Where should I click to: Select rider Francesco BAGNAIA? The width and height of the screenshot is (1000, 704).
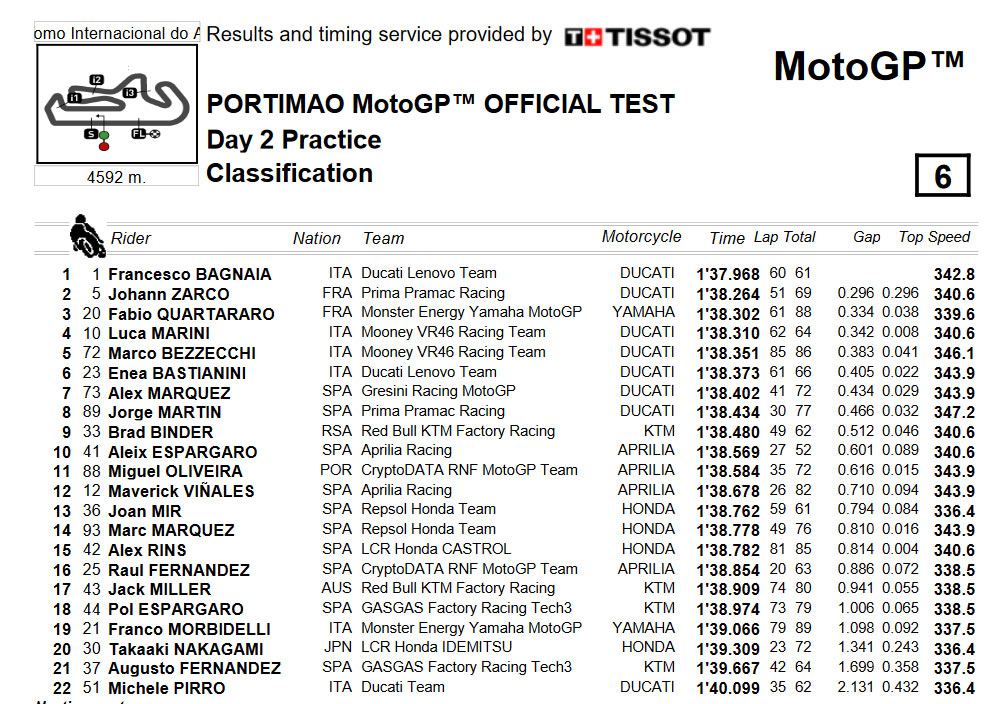[x=189, y=274]
